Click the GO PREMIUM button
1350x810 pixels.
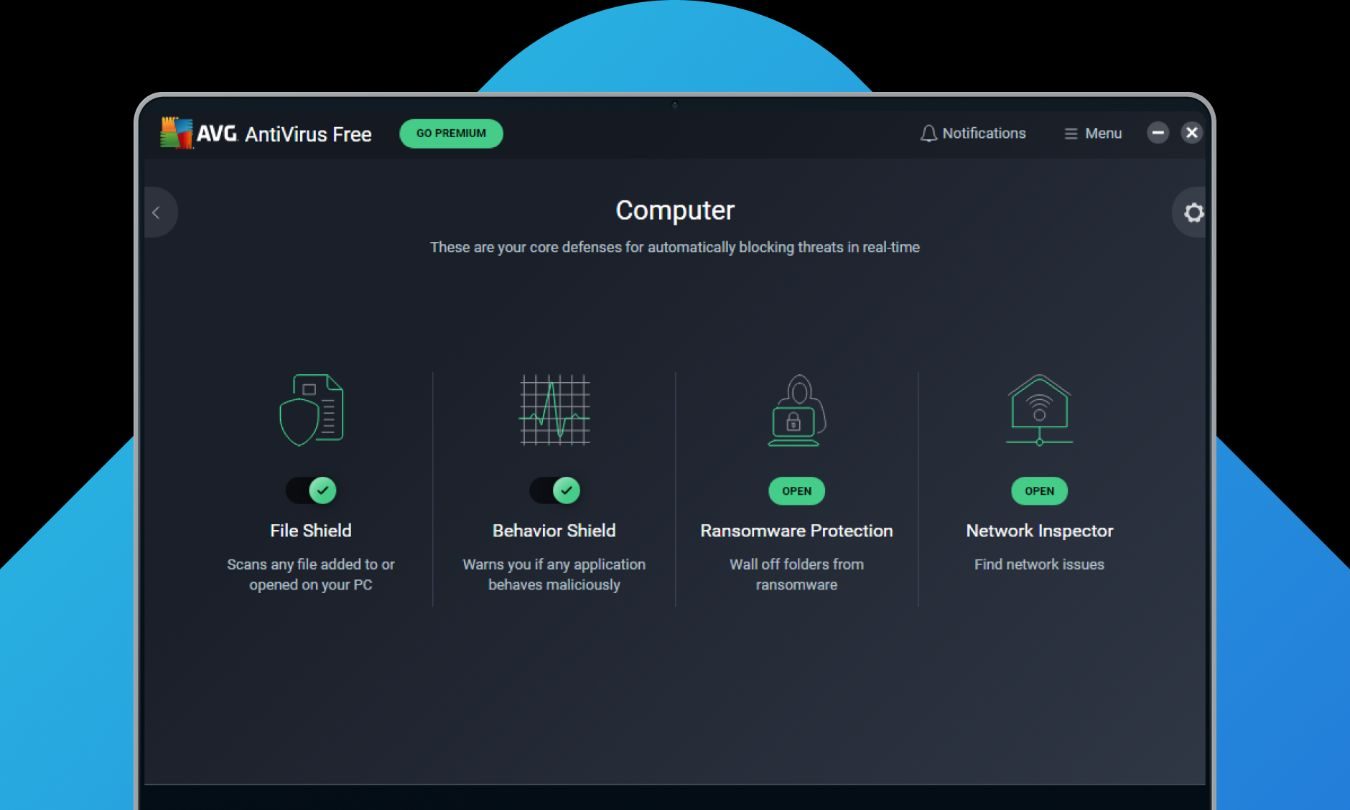(451, 133)
